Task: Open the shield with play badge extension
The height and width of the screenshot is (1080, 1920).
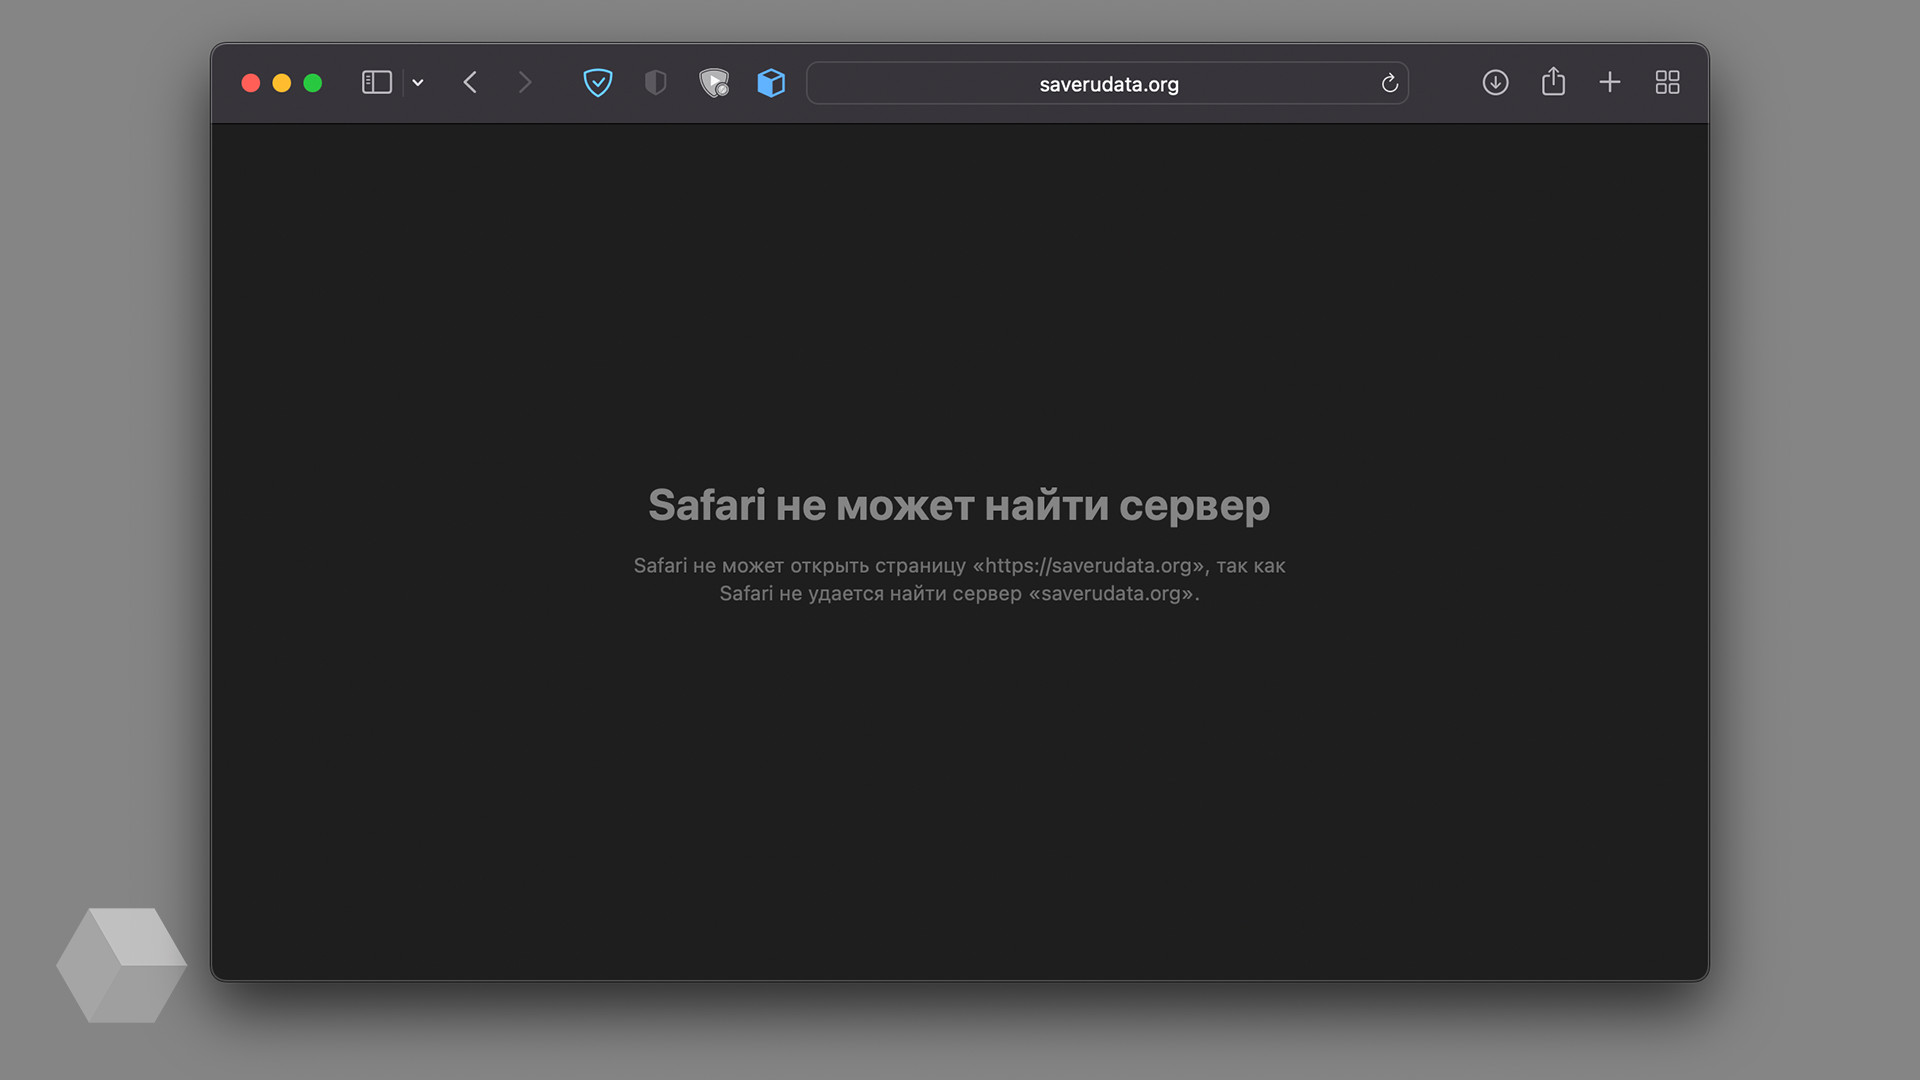Action: point(714,83)
